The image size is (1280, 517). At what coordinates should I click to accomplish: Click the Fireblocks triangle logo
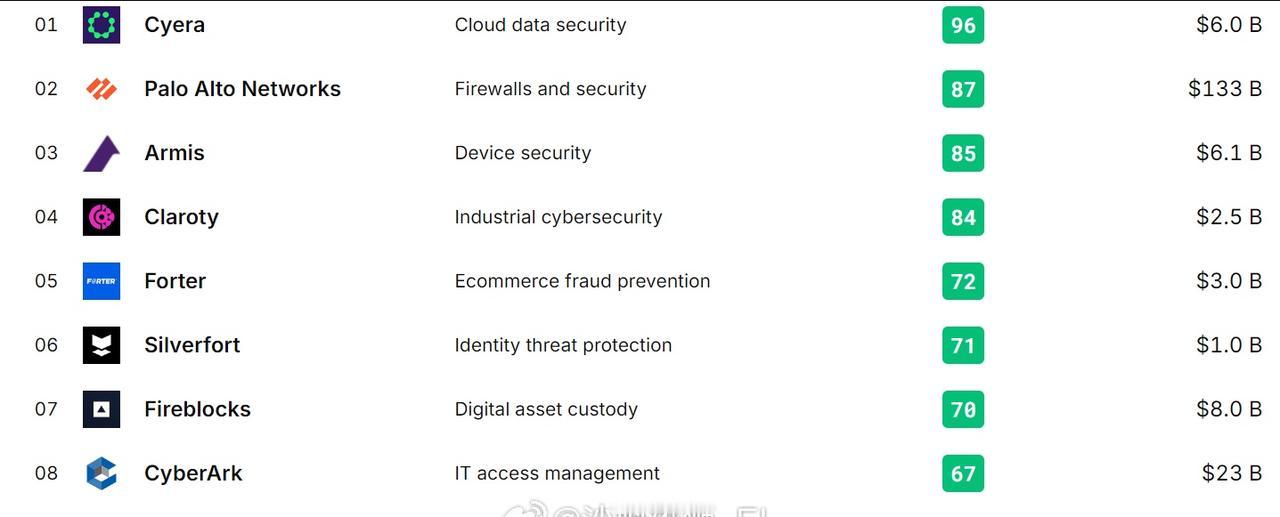pyautogui.click(x=101, y=409)
